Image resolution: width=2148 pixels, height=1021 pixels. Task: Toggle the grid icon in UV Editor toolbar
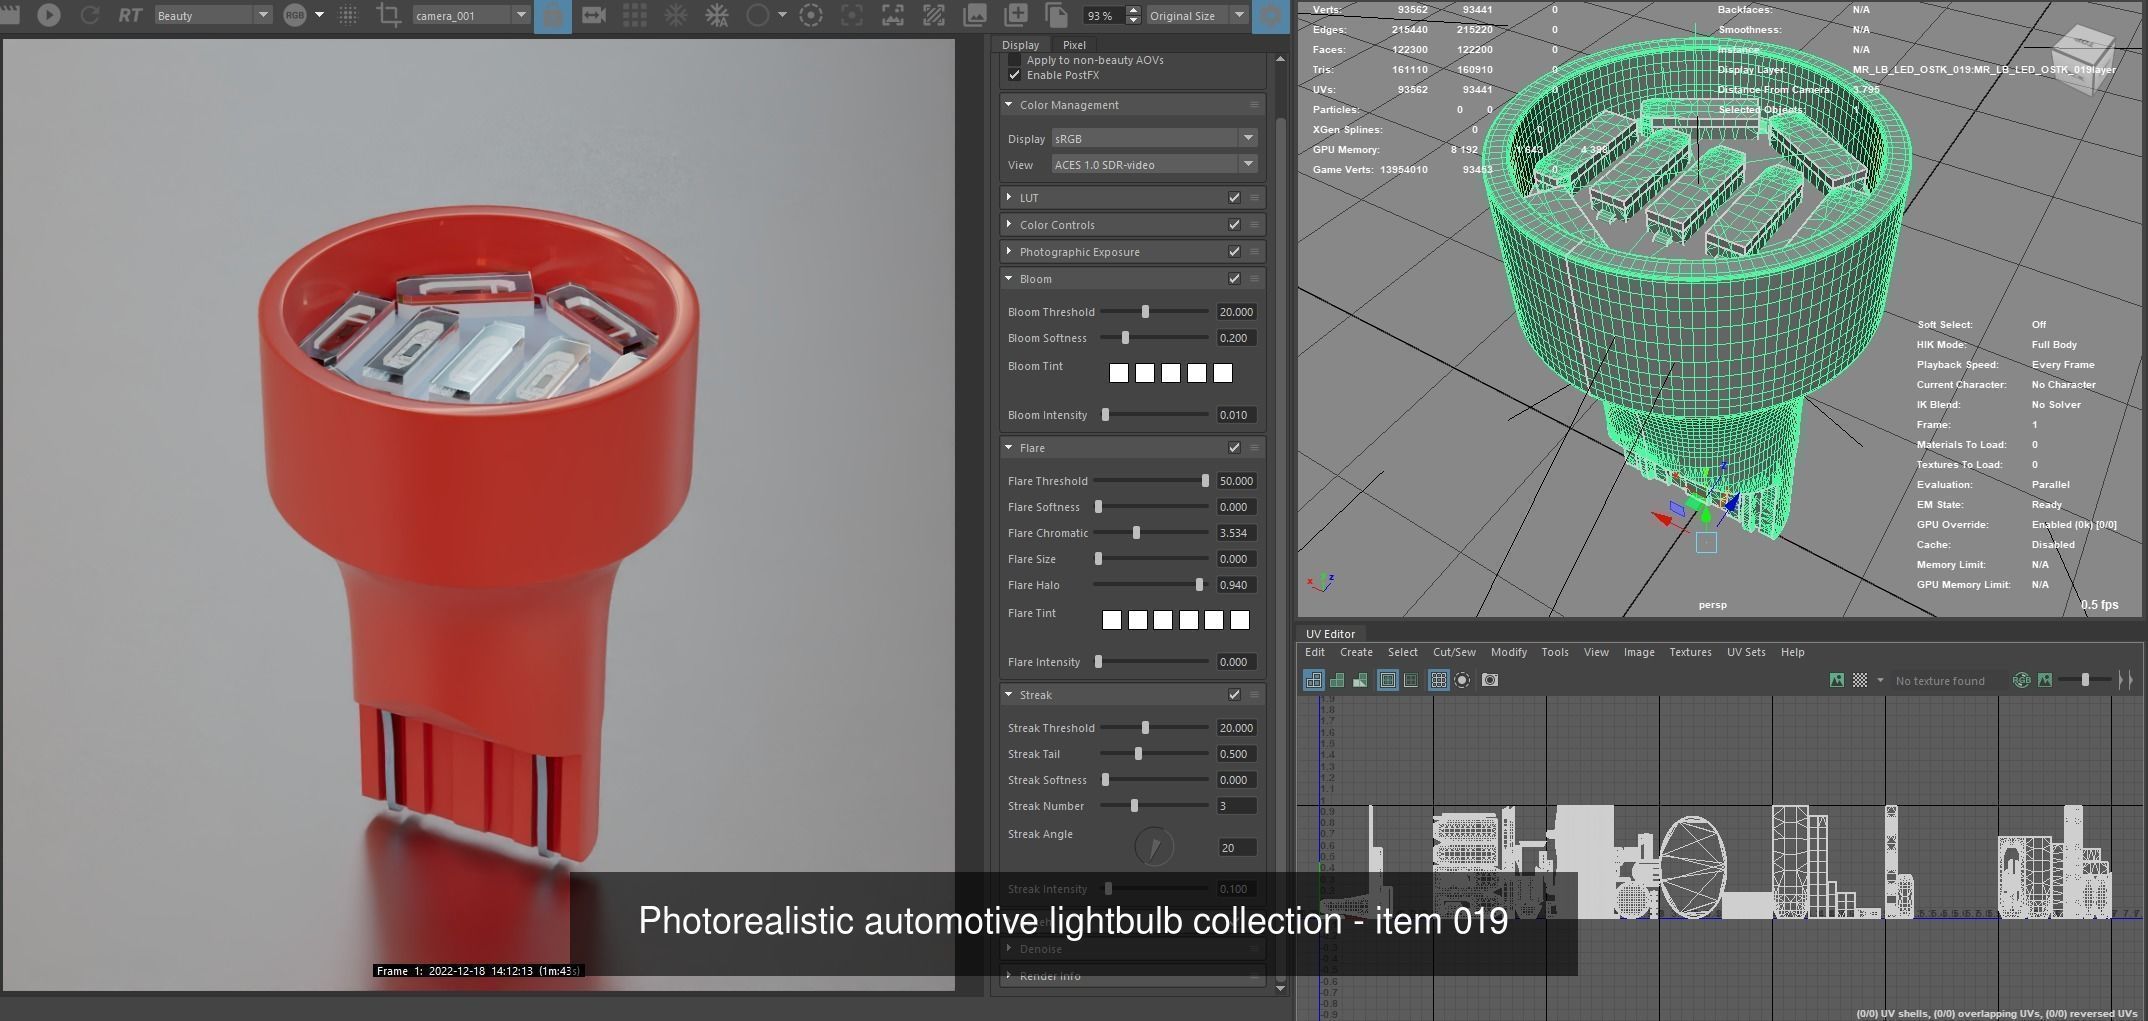[x=1438, y=680]
